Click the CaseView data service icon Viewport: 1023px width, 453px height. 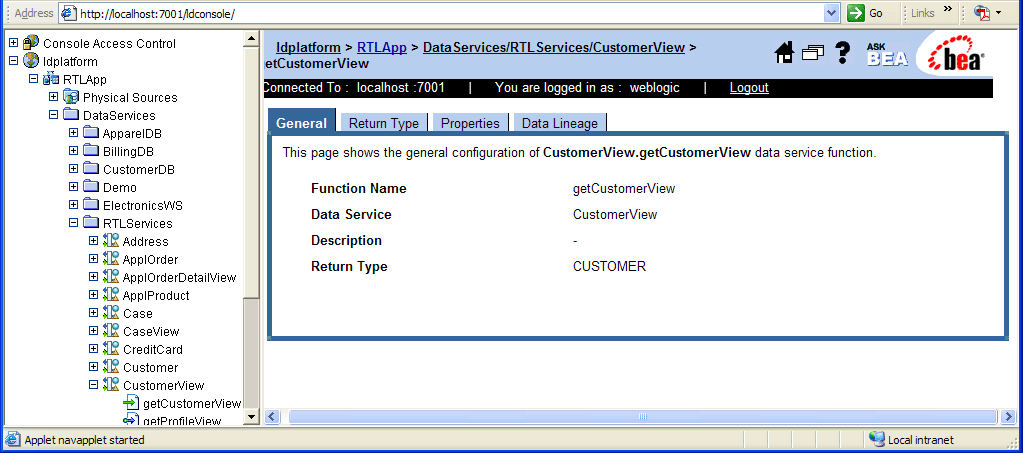(x=112, y=331)
